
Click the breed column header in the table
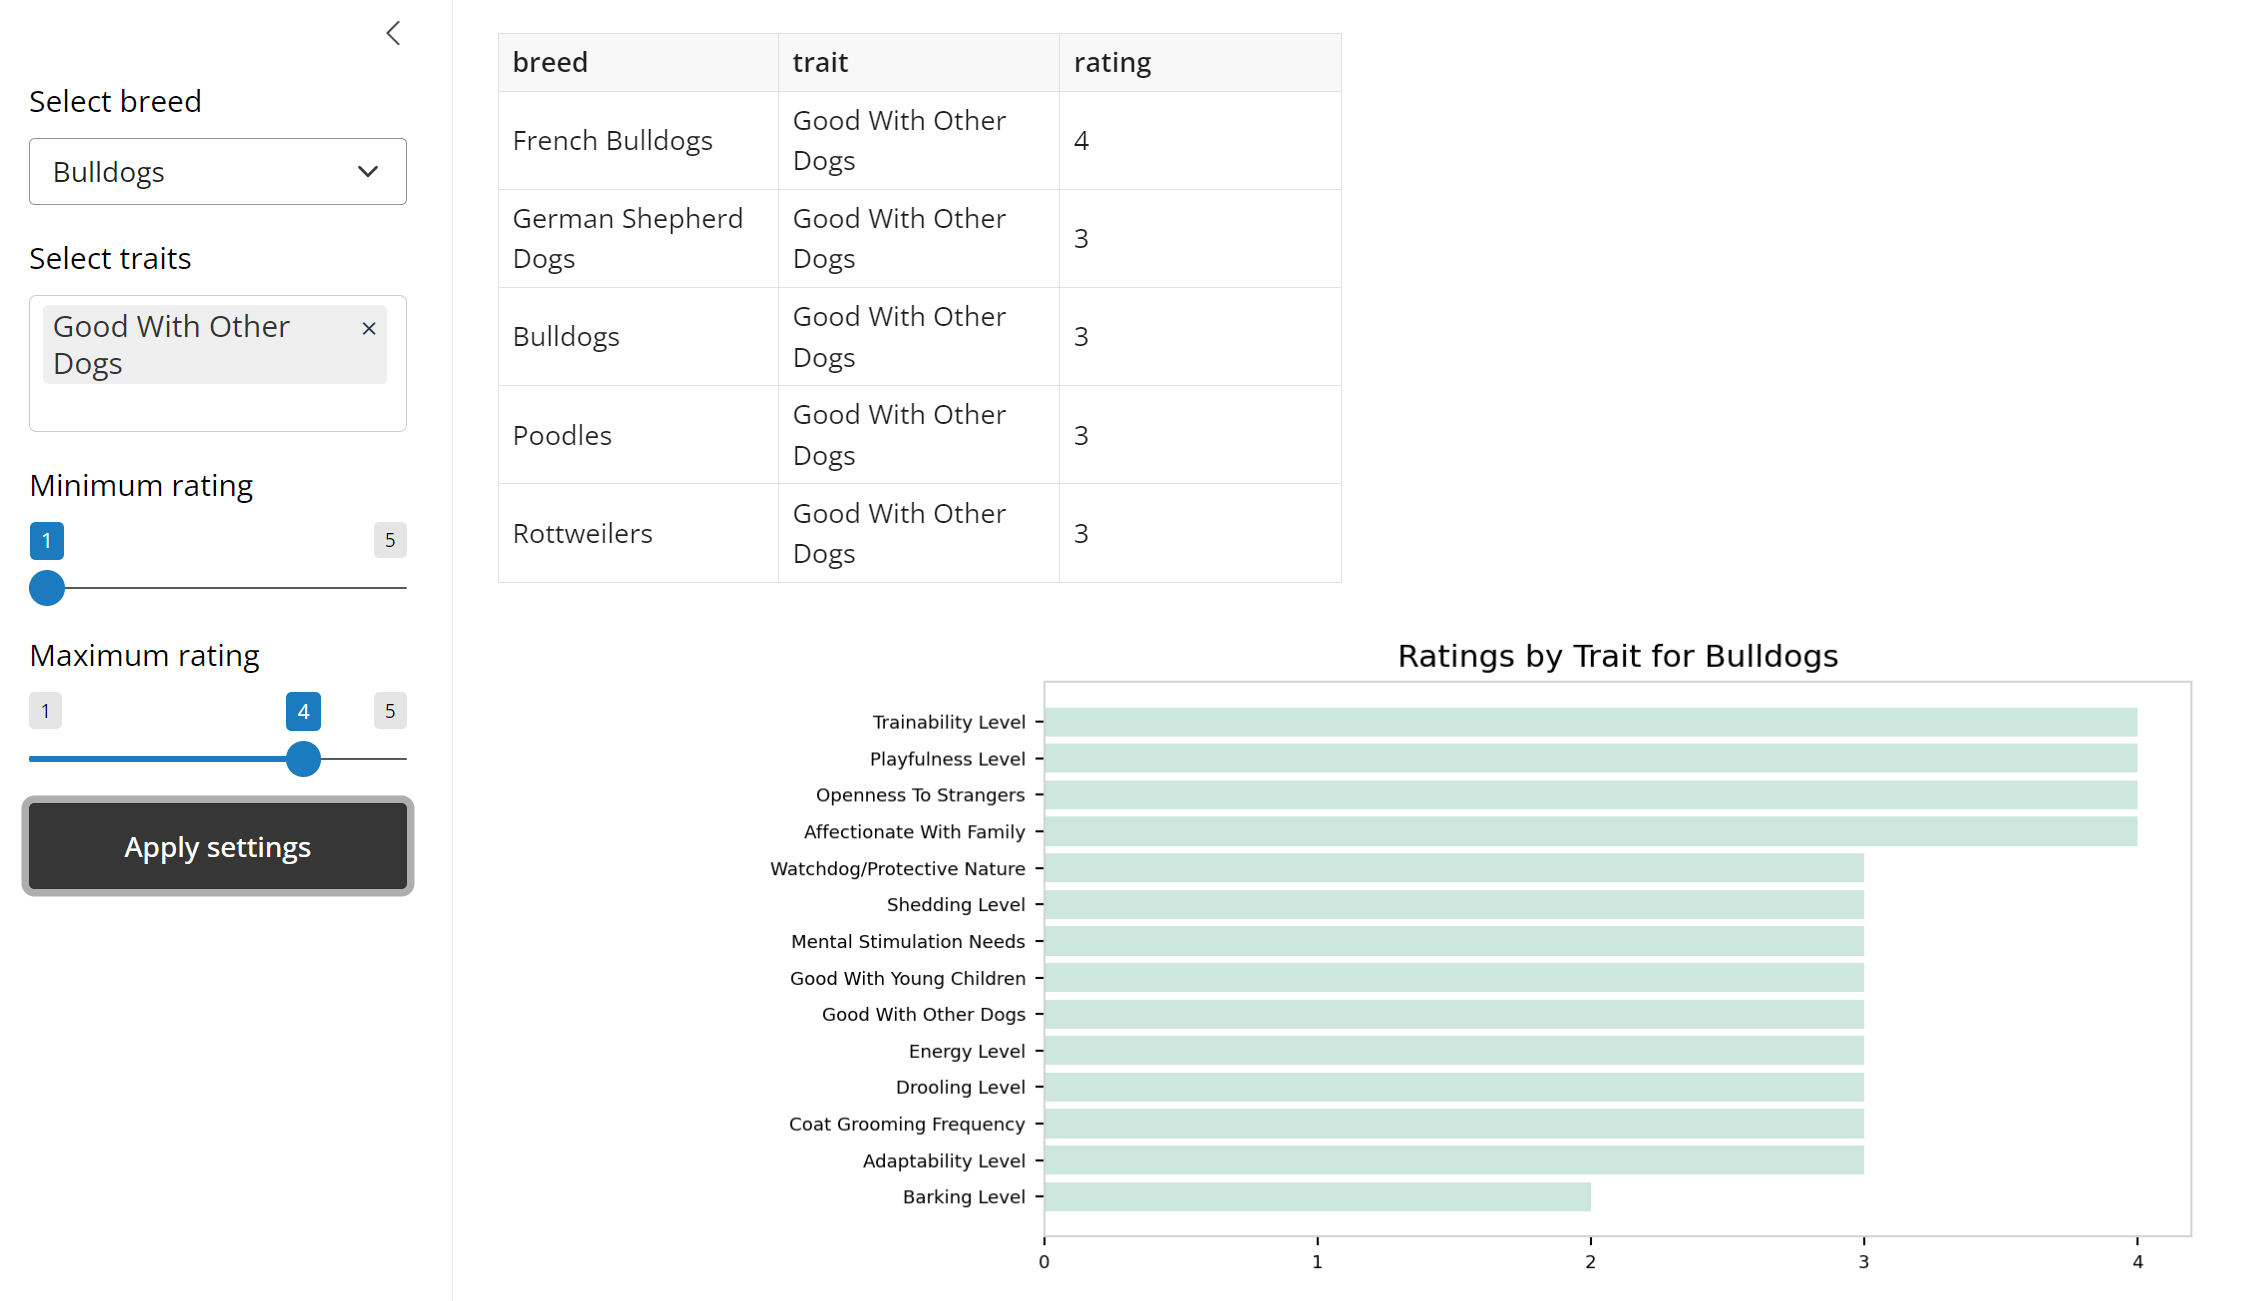tap(550, 61)
